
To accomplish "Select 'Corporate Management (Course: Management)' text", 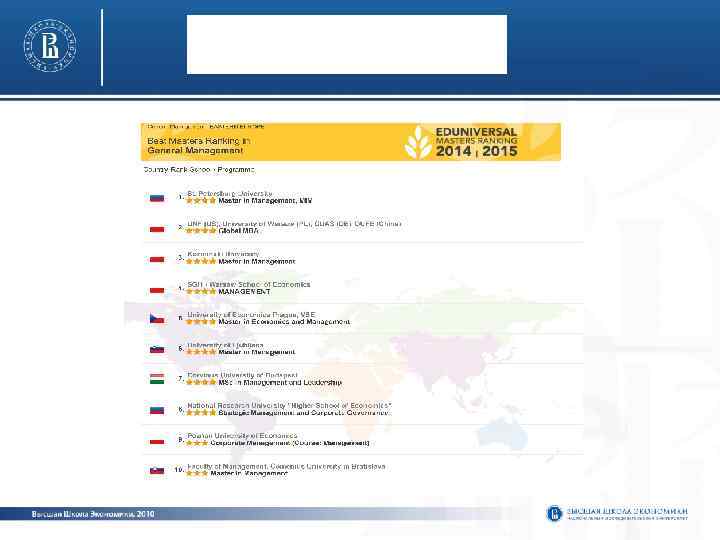I will [x=290, y=443].
